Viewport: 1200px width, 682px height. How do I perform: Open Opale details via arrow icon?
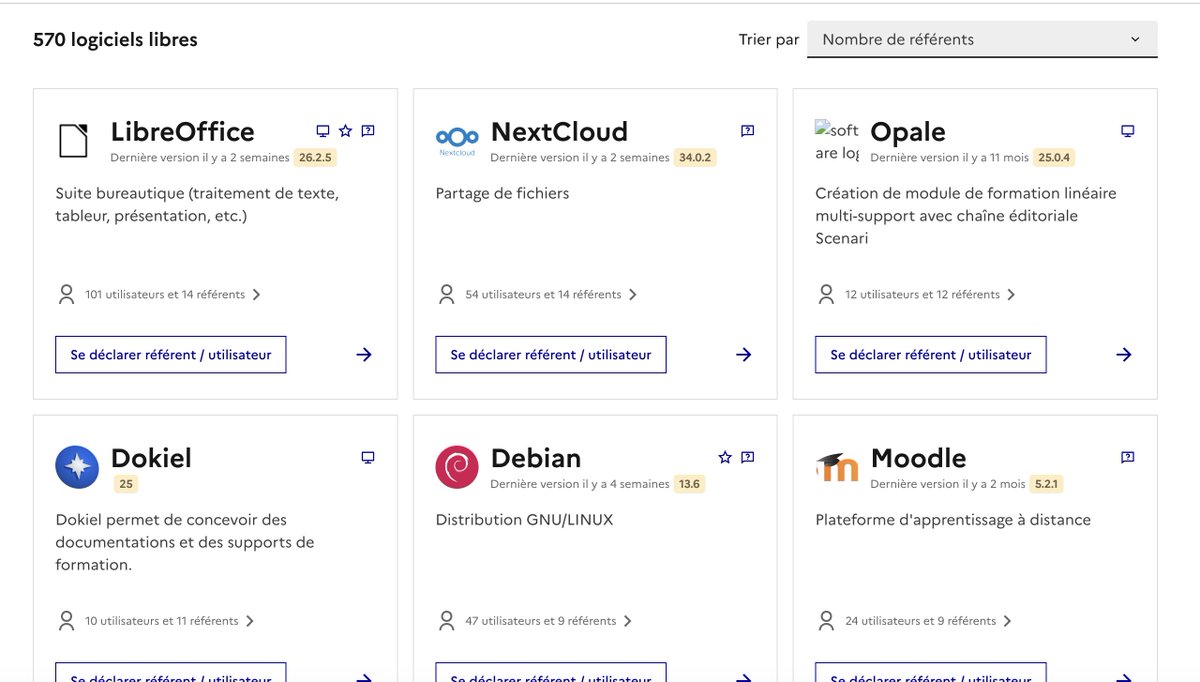click(1124, 355)
